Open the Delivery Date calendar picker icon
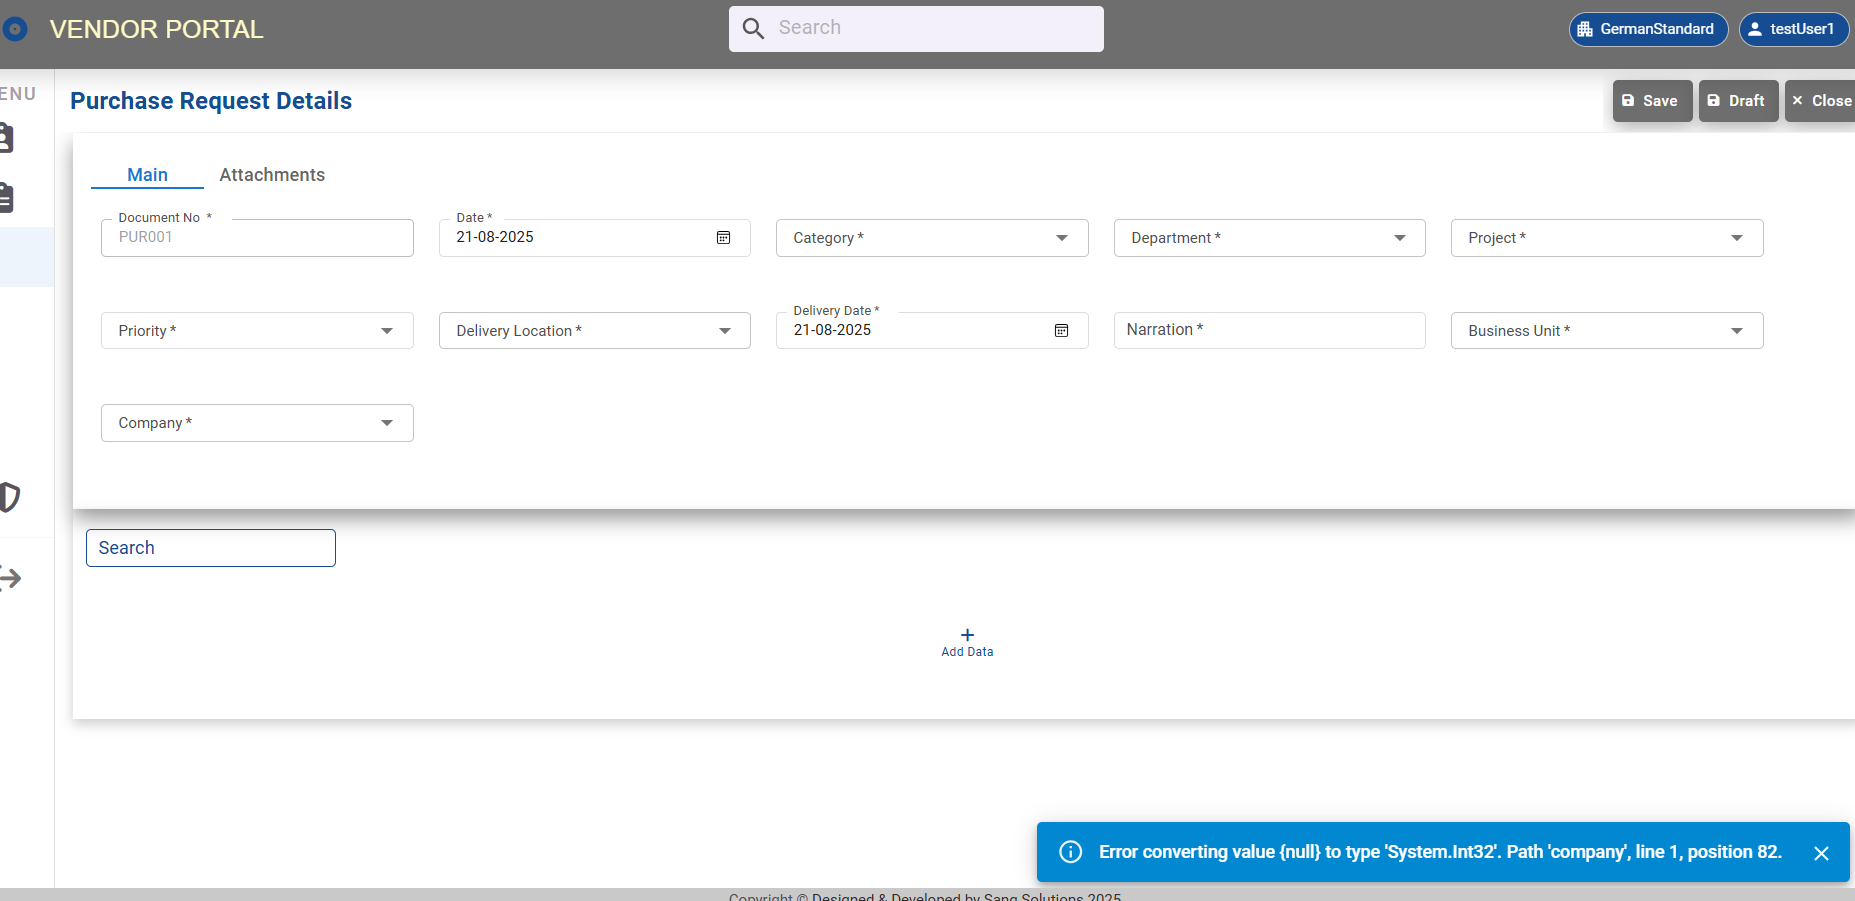The width and height of the screenshot is (1855, 901). pos(1061,331)
